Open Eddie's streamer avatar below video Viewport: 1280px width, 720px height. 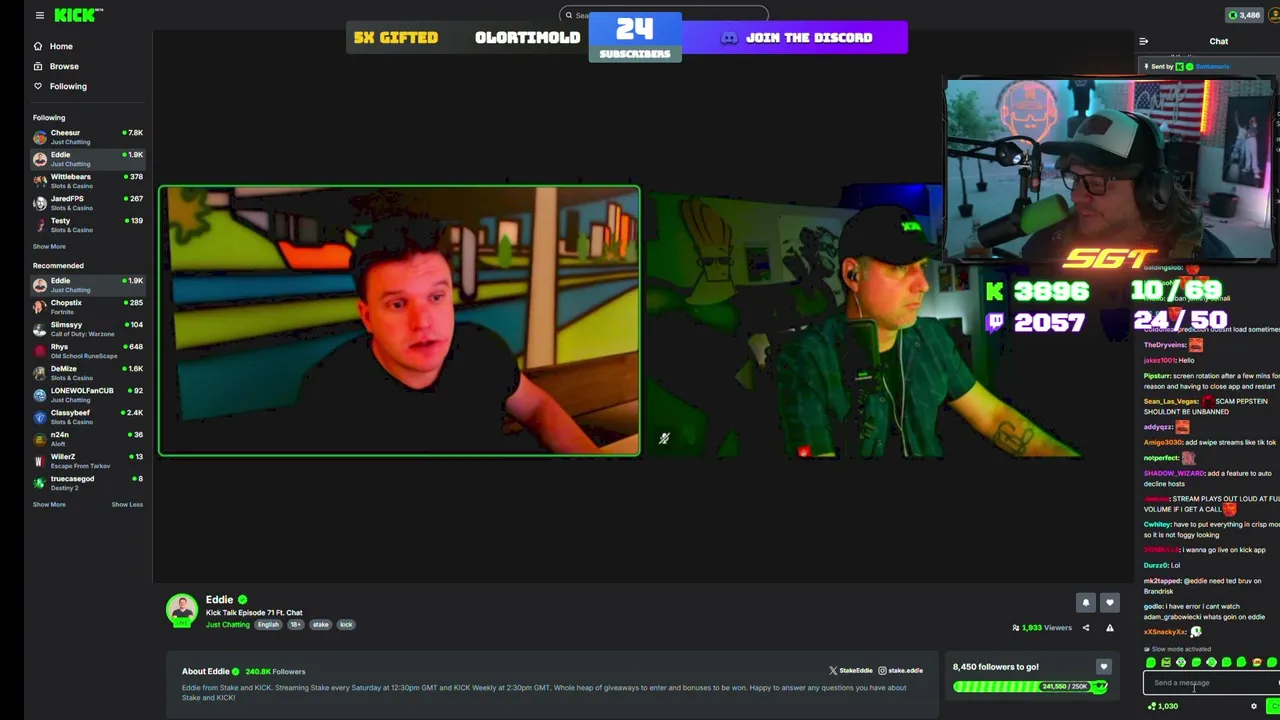click(182, 610)
